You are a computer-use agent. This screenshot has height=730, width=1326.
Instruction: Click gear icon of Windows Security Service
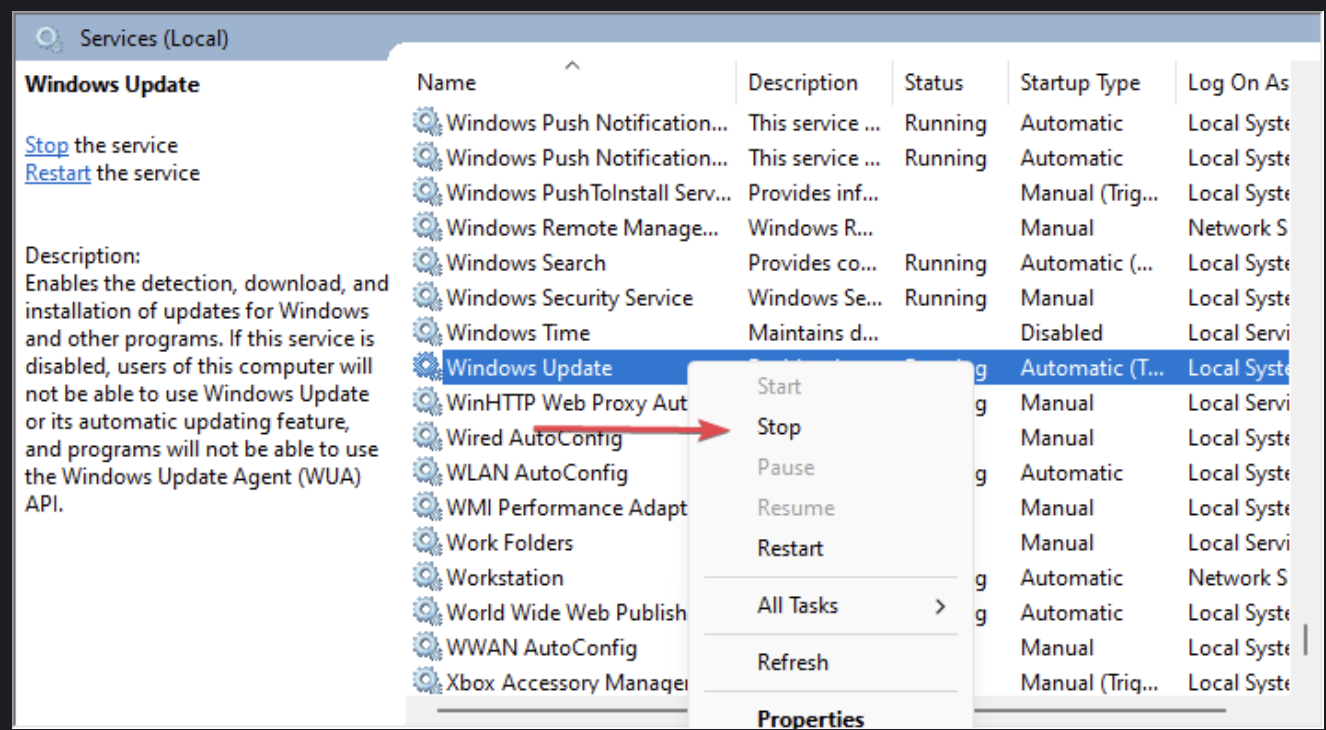pos(427,297)
